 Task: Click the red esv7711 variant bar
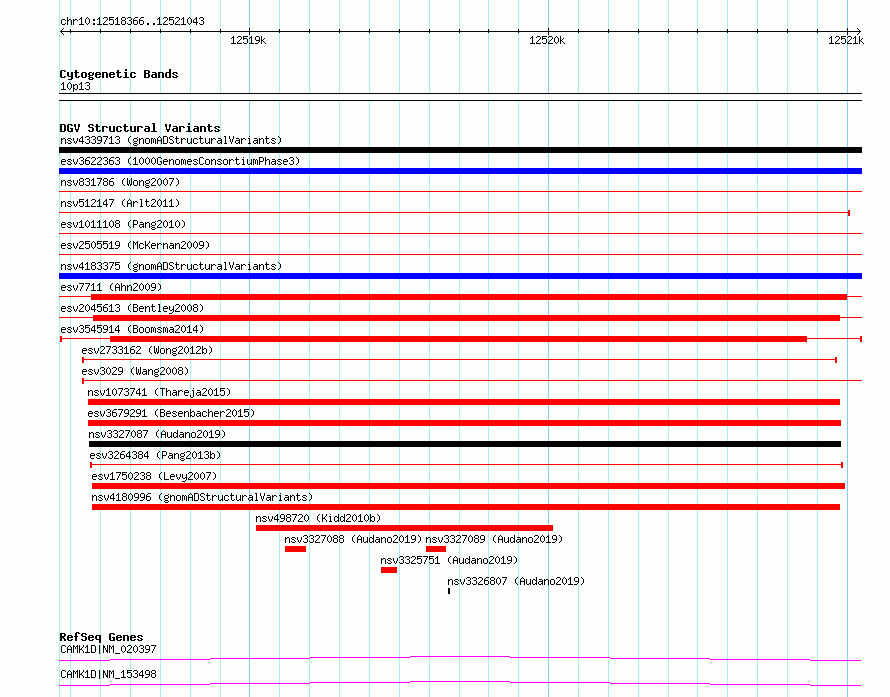point(469,297)
